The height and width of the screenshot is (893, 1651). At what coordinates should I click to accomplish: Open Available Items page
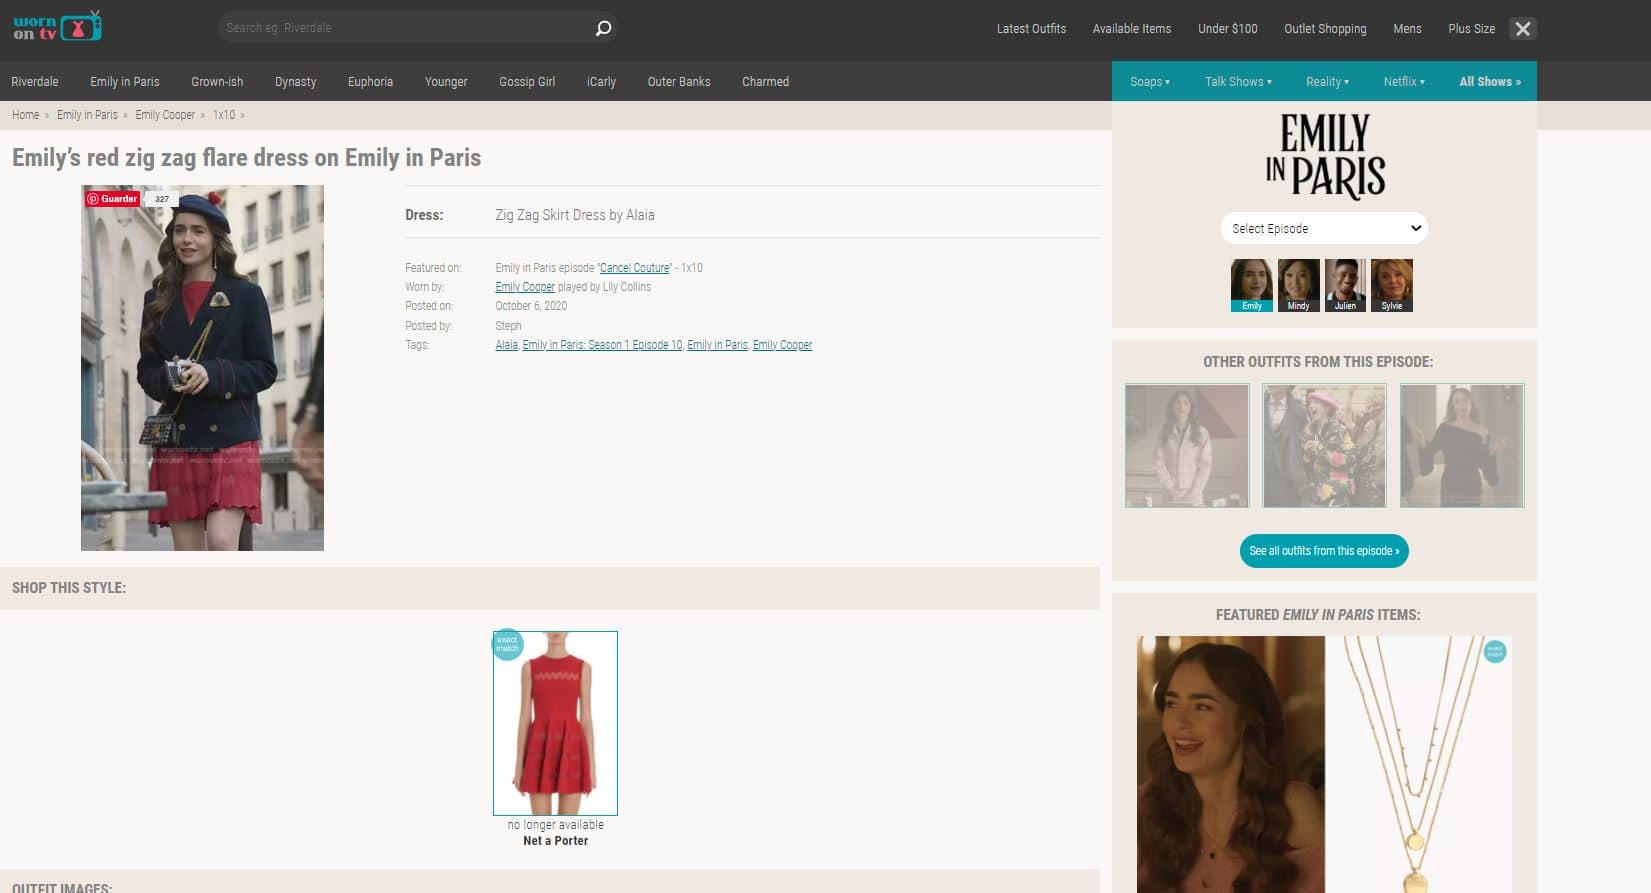click(1132, 29)
